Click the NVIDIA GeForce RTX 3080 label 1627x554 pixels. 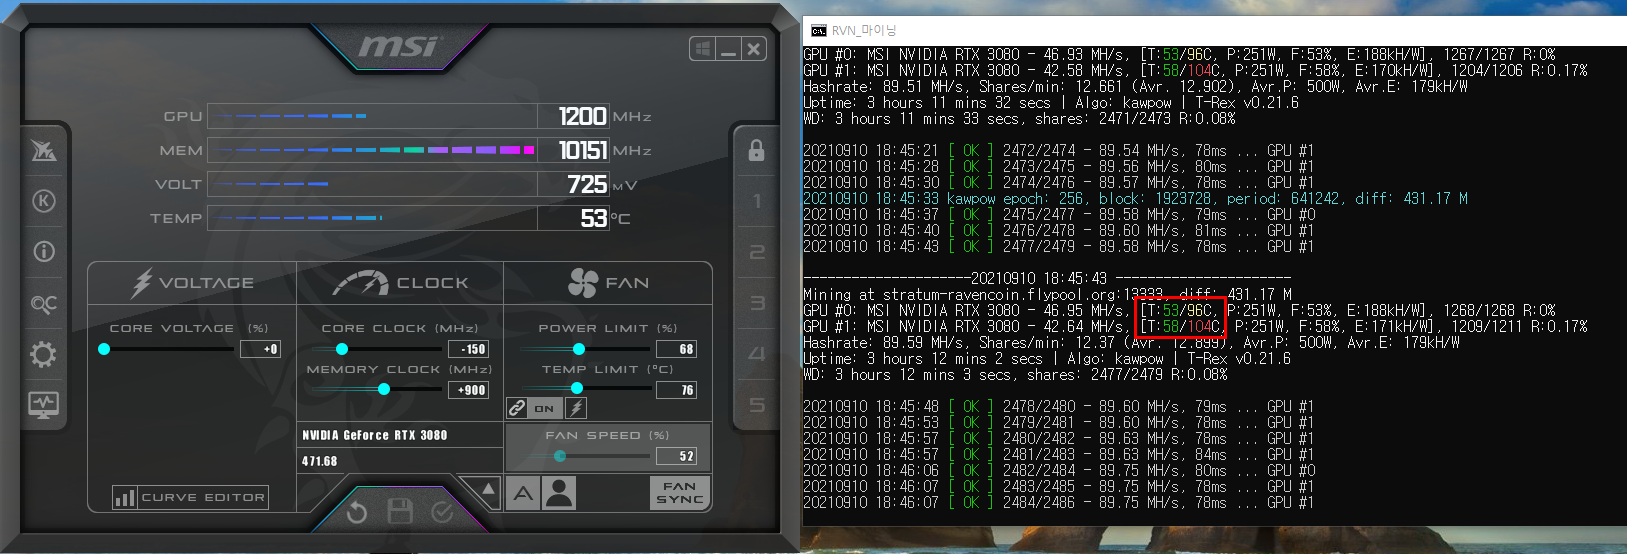click(x=375, y=435)
